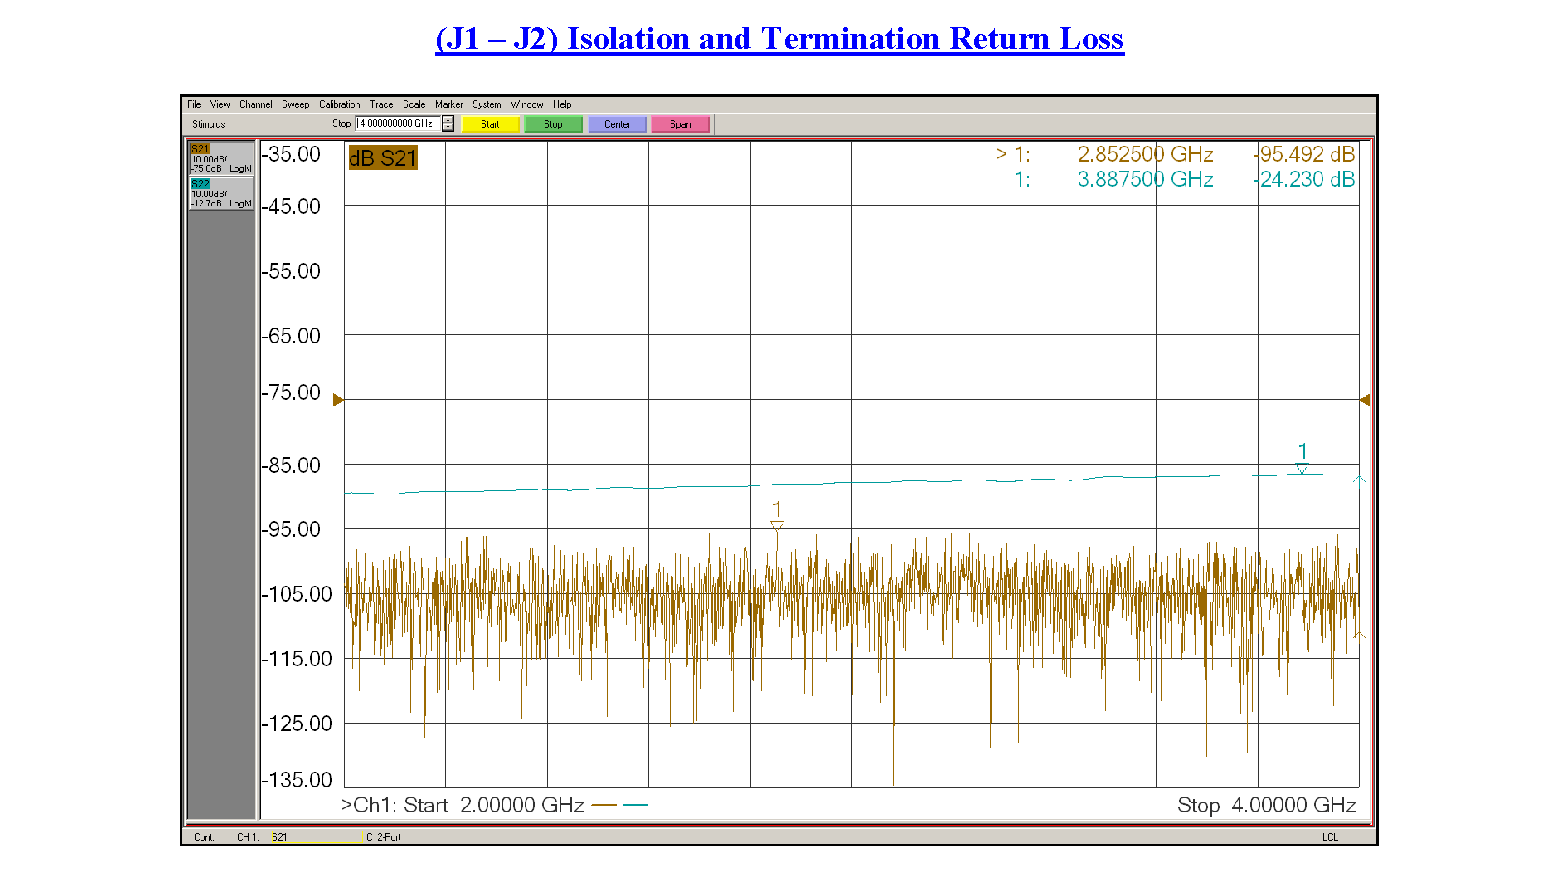Click the left reference level arrow indicator
1550x881 pixels.
(x=338, y=400)
